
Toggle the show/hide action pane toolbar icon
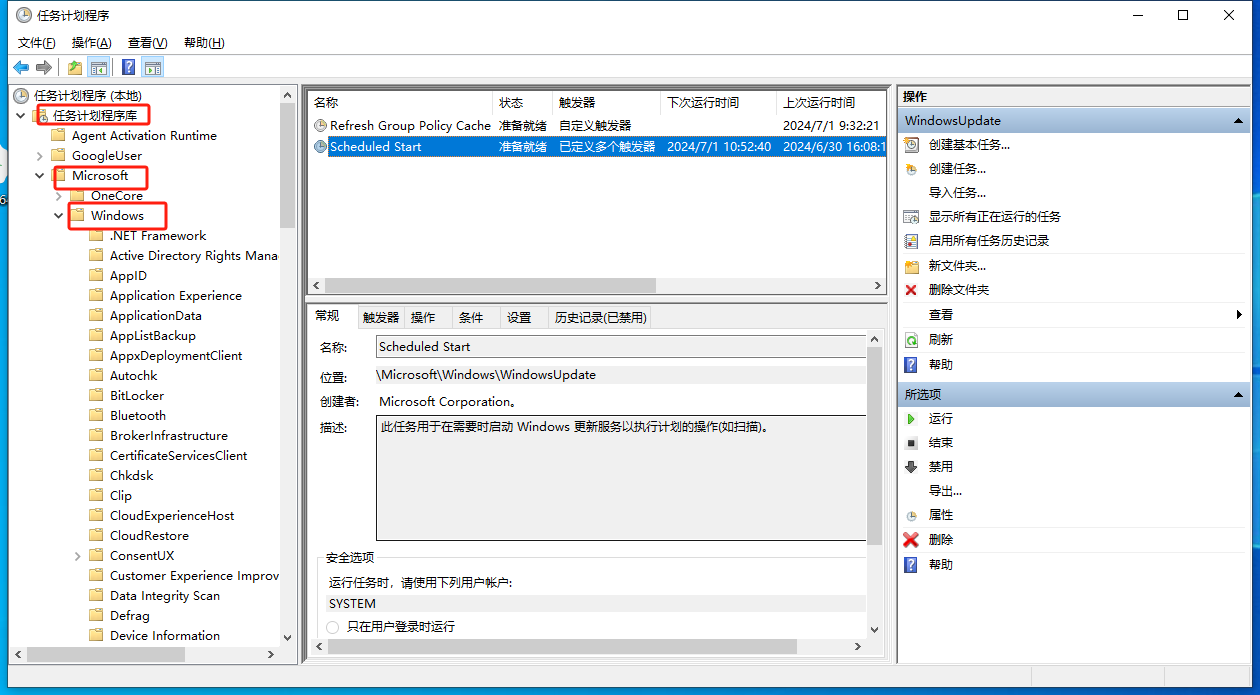pyautogui.click(x=152, y=68)
